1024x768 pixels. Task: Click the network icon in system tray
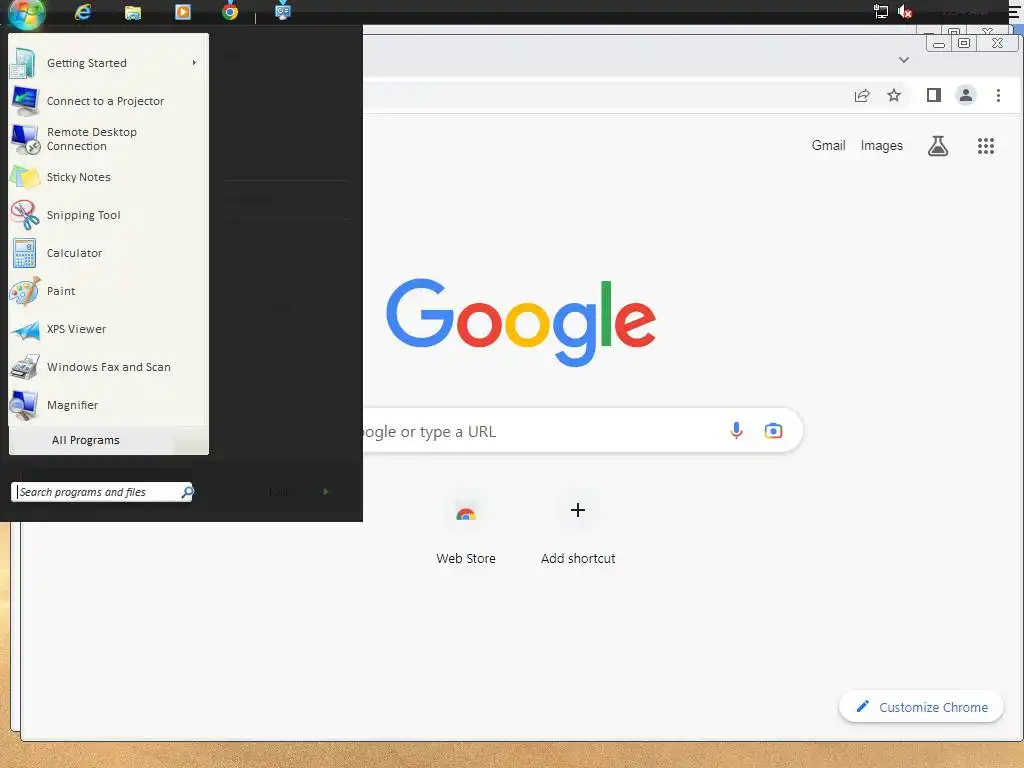point(880,11)
